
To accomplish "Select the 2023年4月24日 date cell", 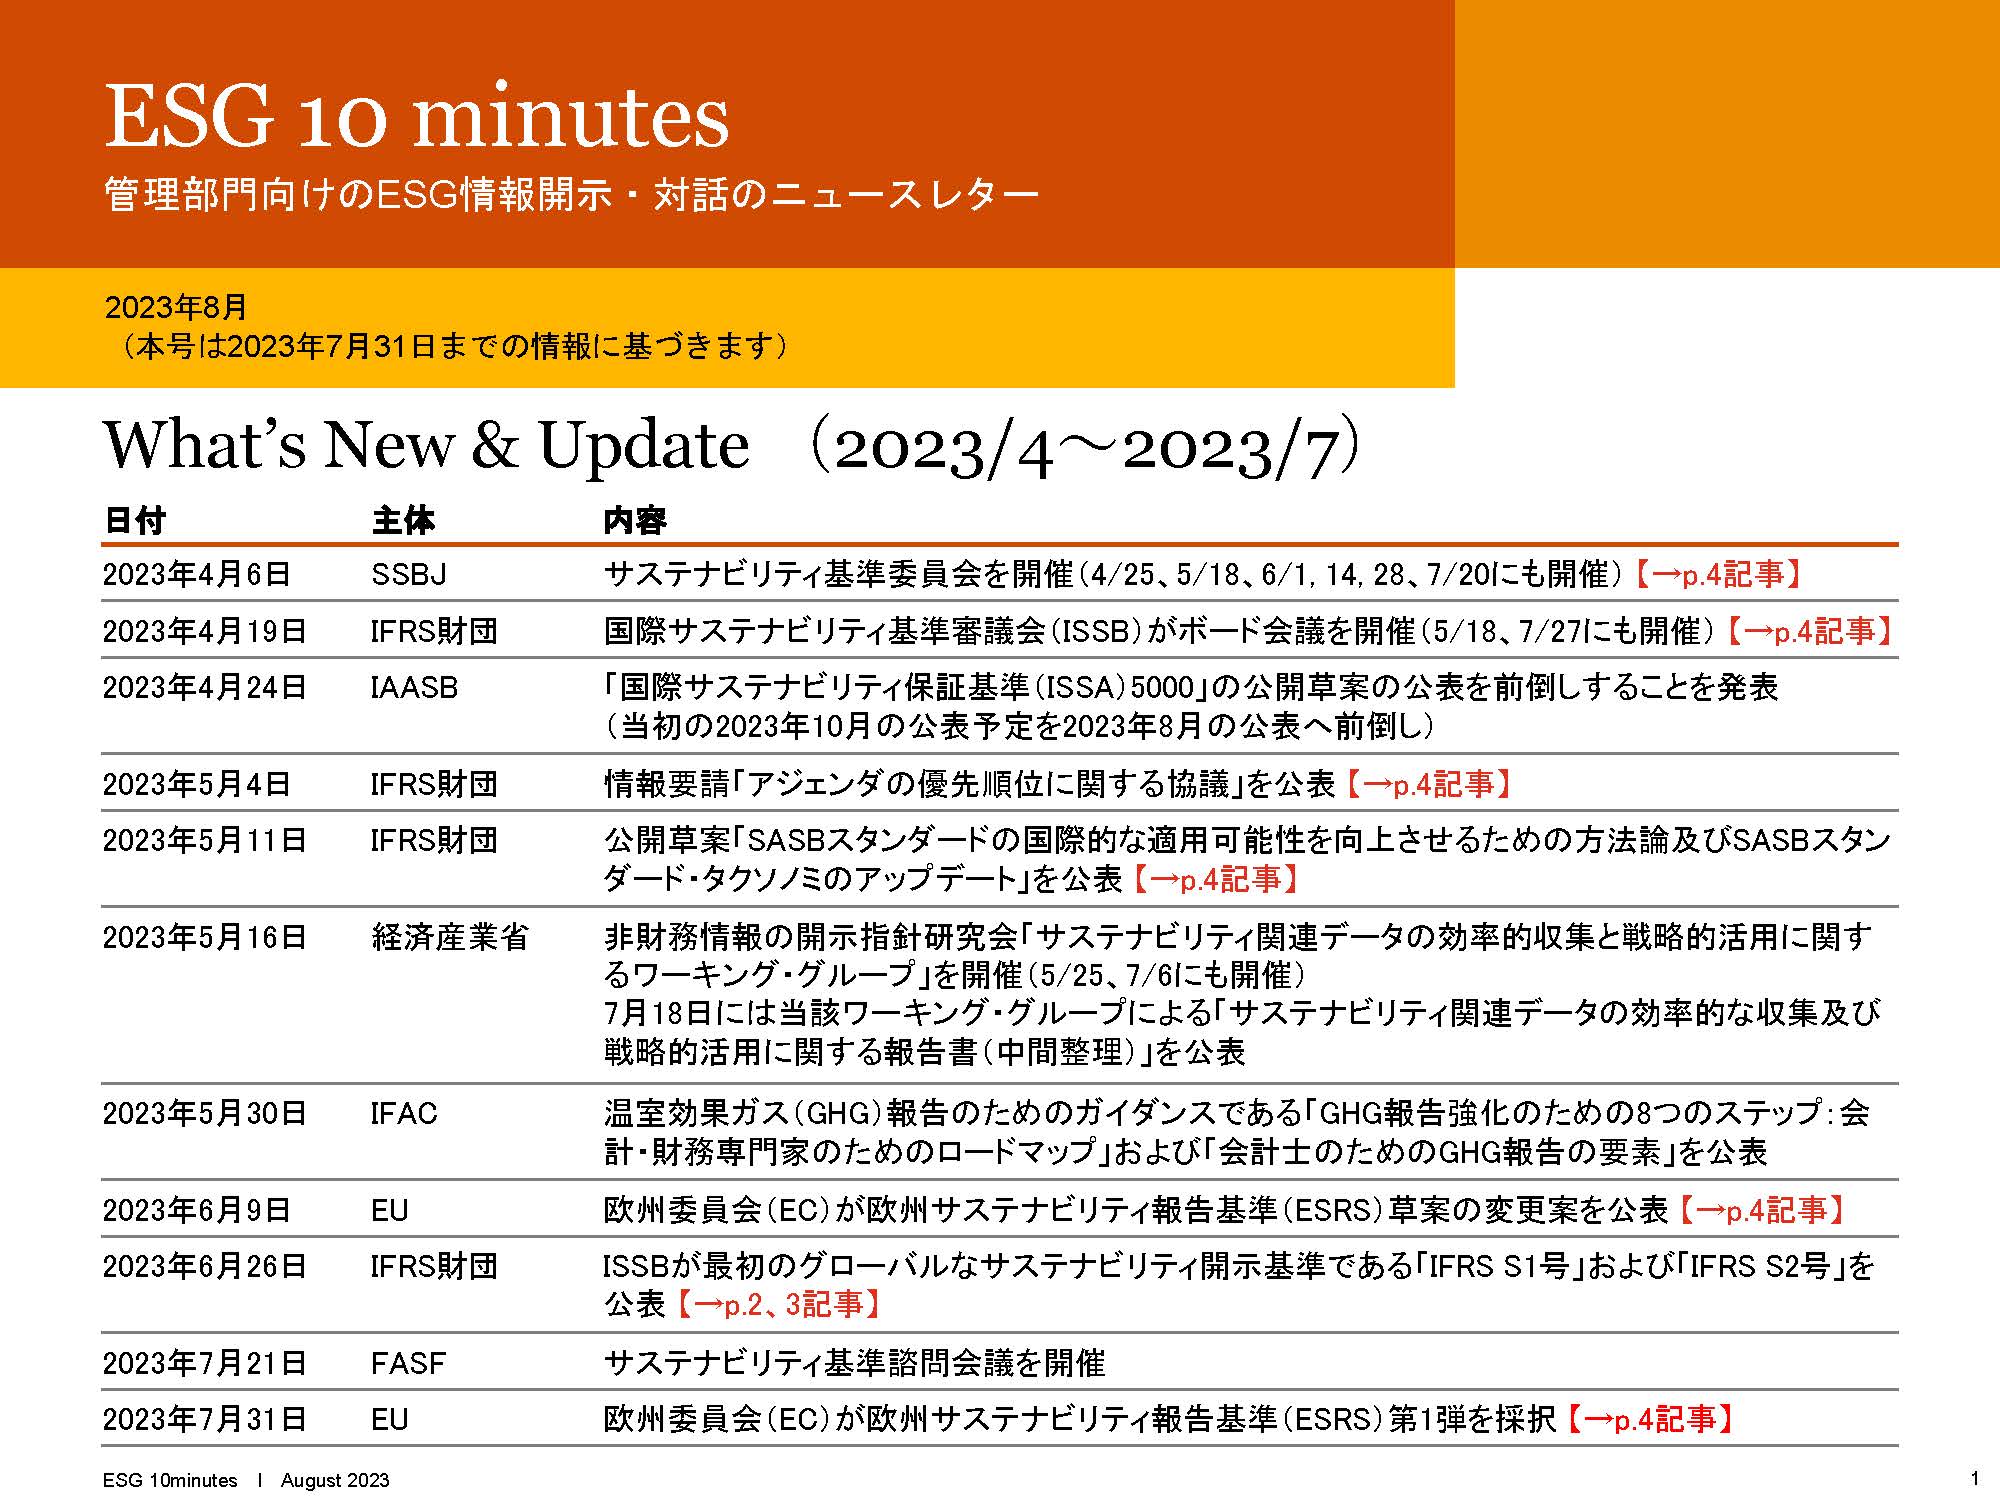I will pos(204,688).
